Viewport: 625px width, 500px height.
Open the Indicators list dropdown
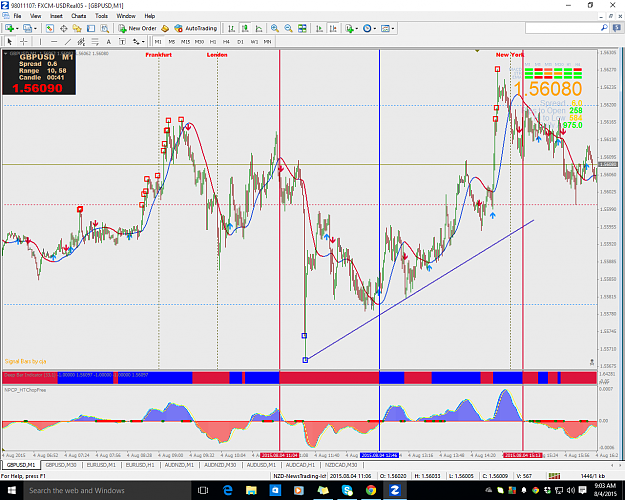[x=351, y=28]
